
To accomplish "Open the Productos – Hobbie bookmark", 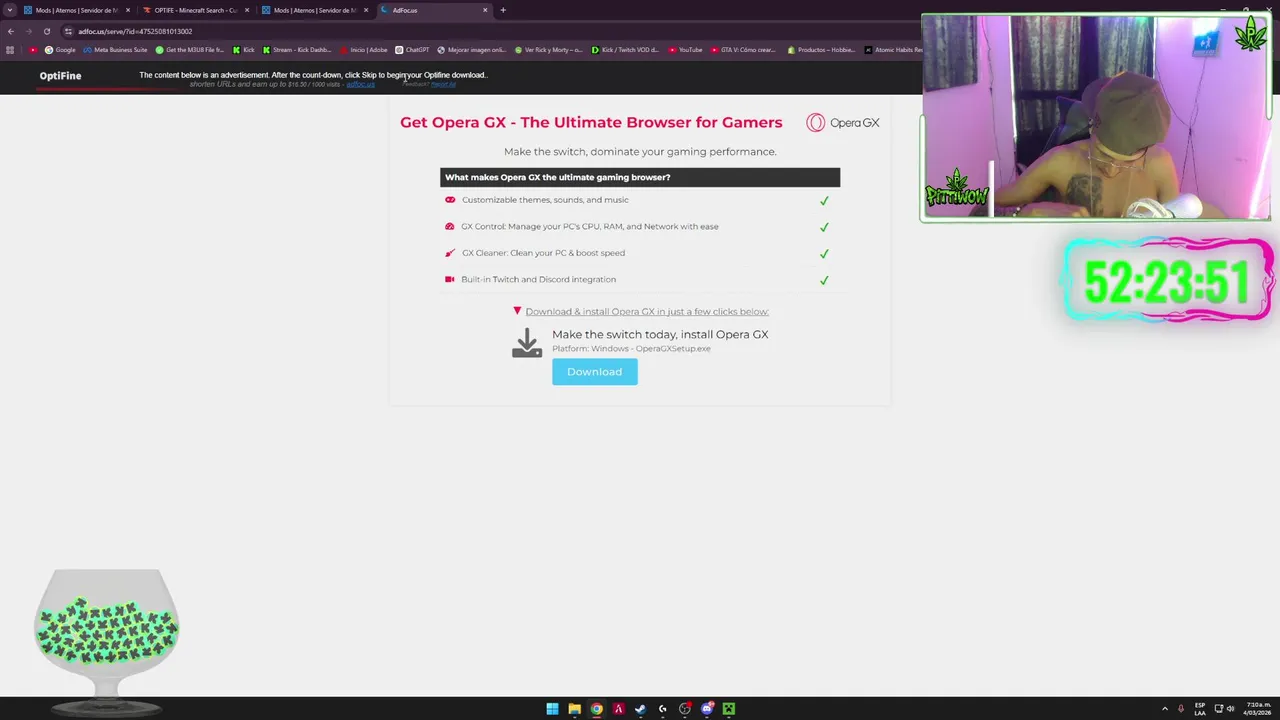I will click(x=822, y=50).
